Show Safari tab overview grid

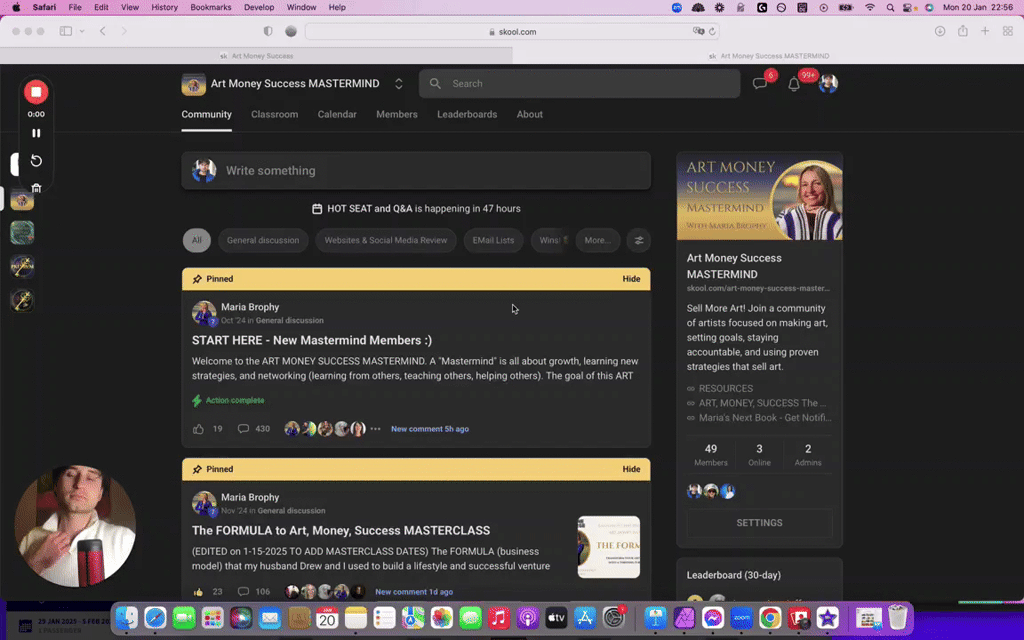1008,31
